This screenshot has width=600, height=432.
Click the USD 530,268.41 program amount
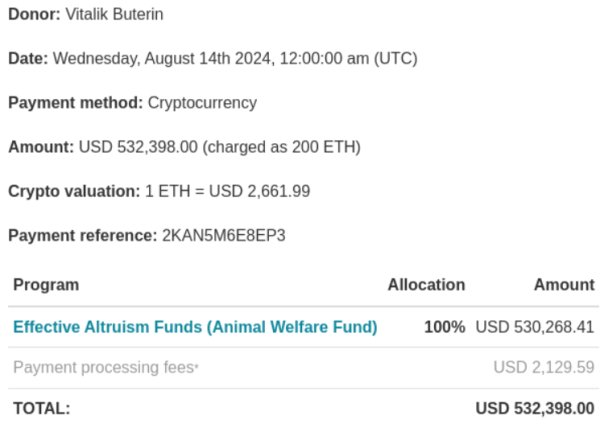click(535, 327)
